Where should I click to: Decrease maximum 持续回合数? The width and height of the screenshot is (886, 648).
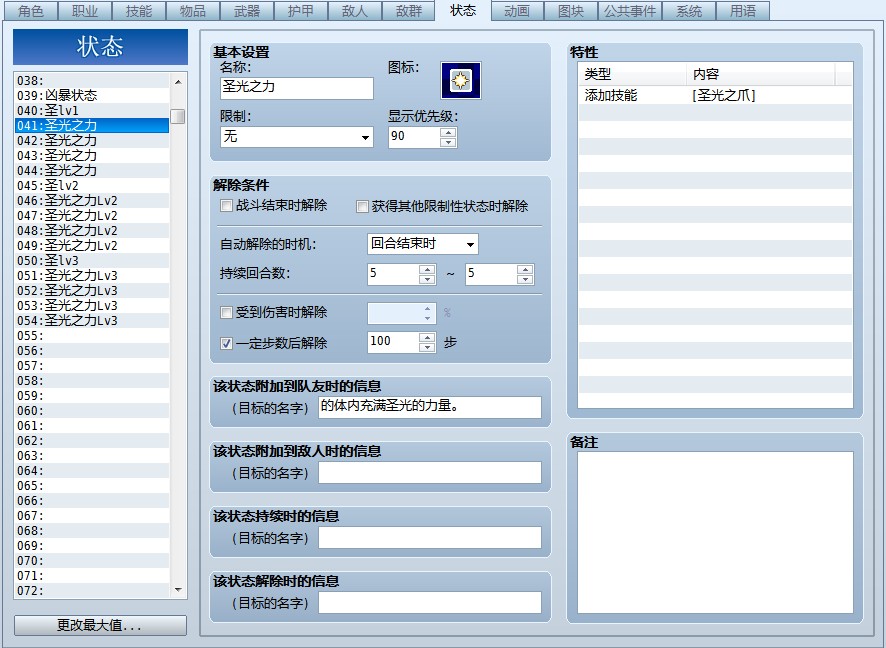525,279
